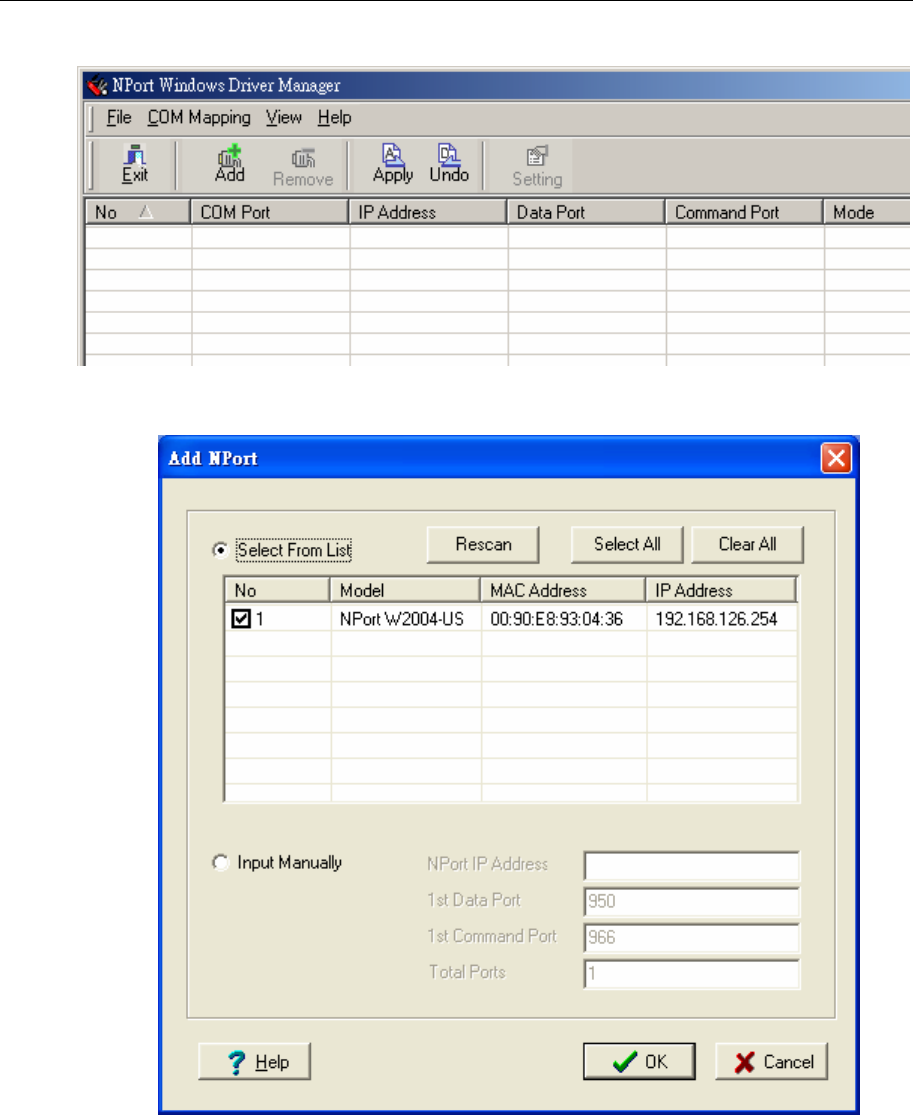913x1115 pixels.
Task: Open the COM Mapping menu
Action: 199,117
